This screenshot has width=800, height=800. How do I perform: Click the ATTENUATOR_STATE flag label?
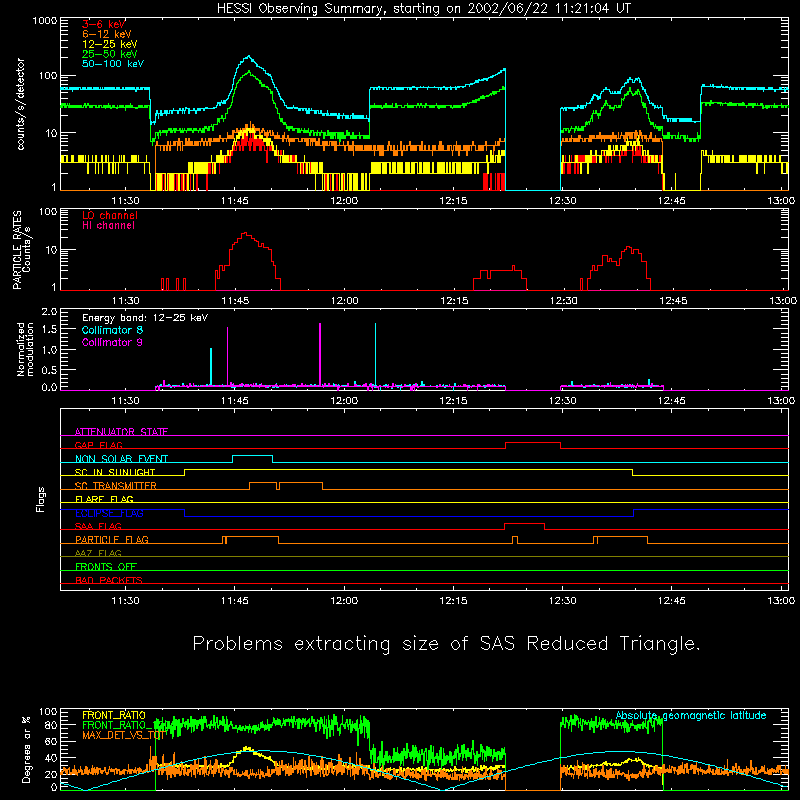(x=121, y=432)
